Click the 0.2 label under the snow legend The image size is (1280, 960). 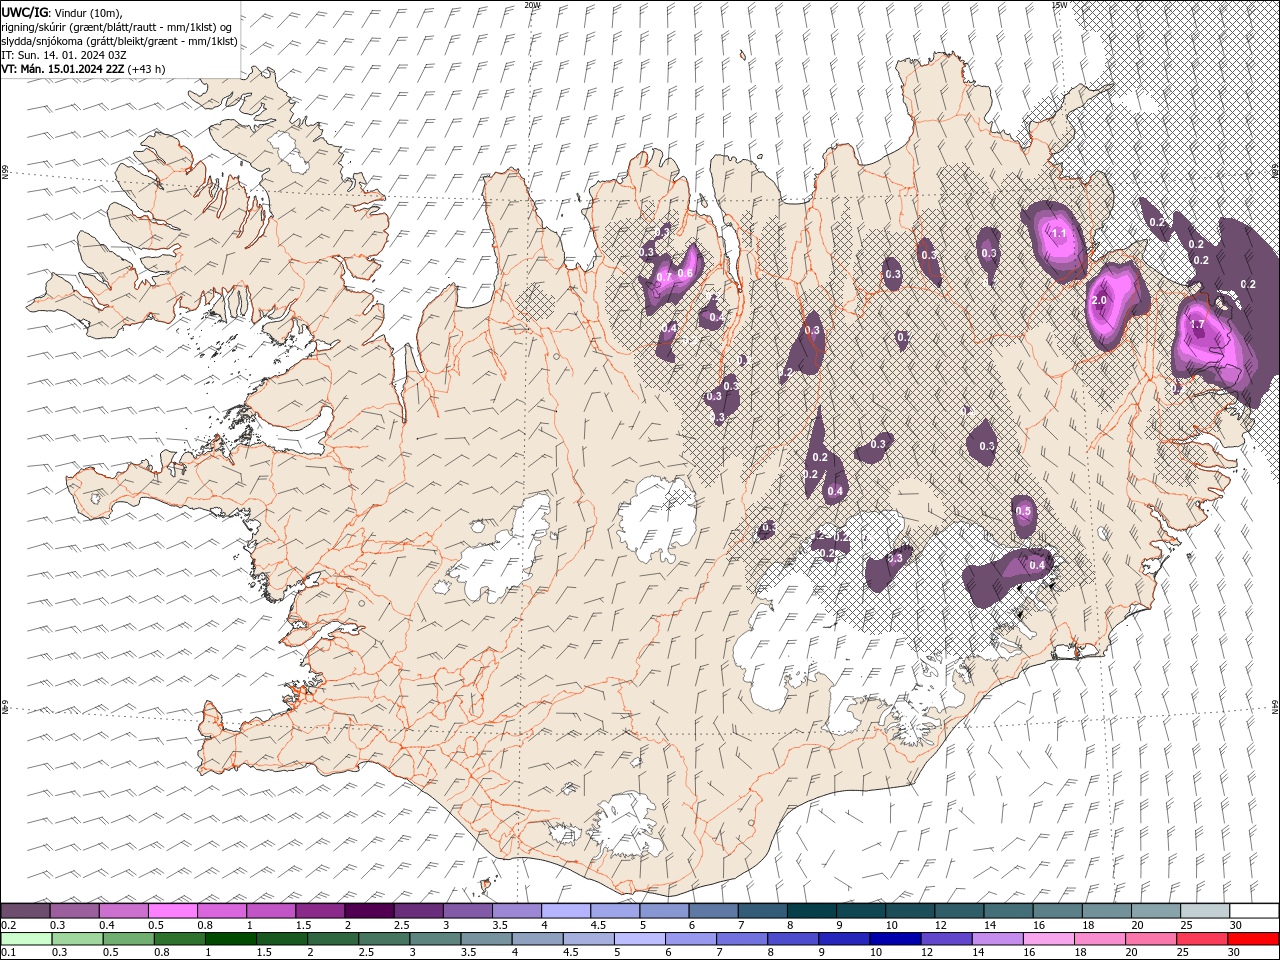coord(8,925)
